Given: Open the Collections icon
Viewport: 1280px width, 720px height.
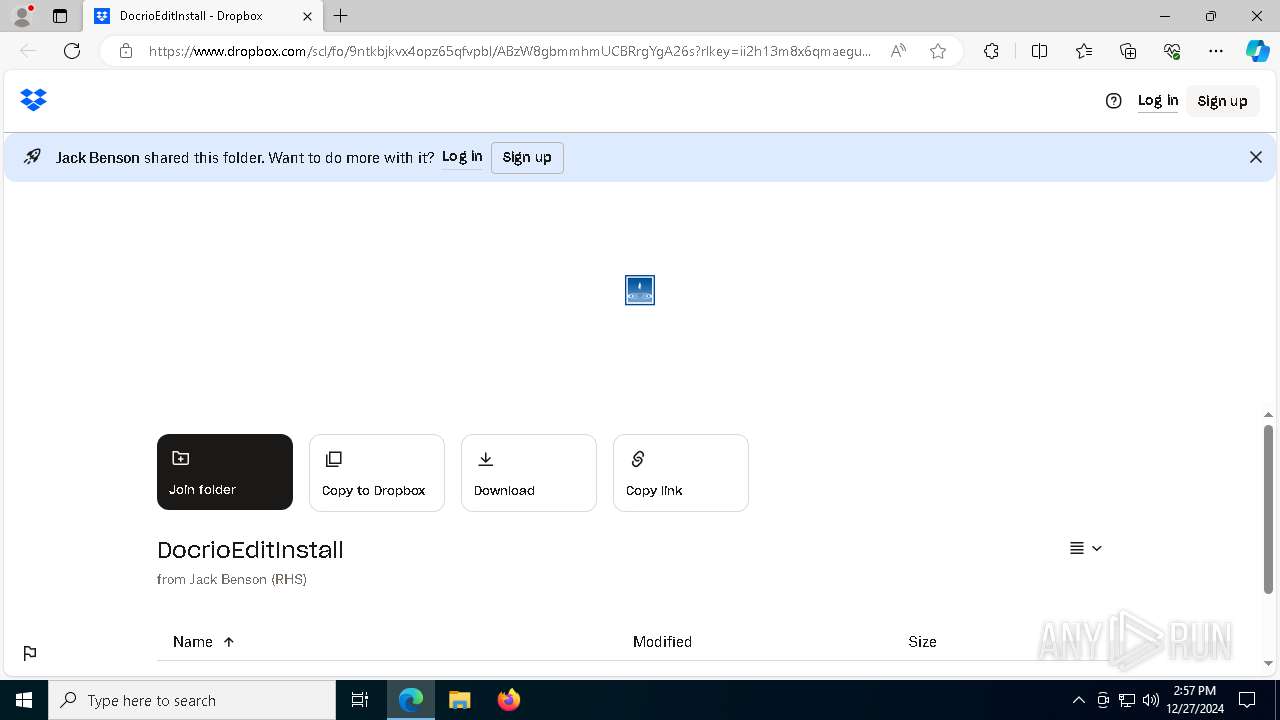Looking at the screenshot, I should [1128, 51].
